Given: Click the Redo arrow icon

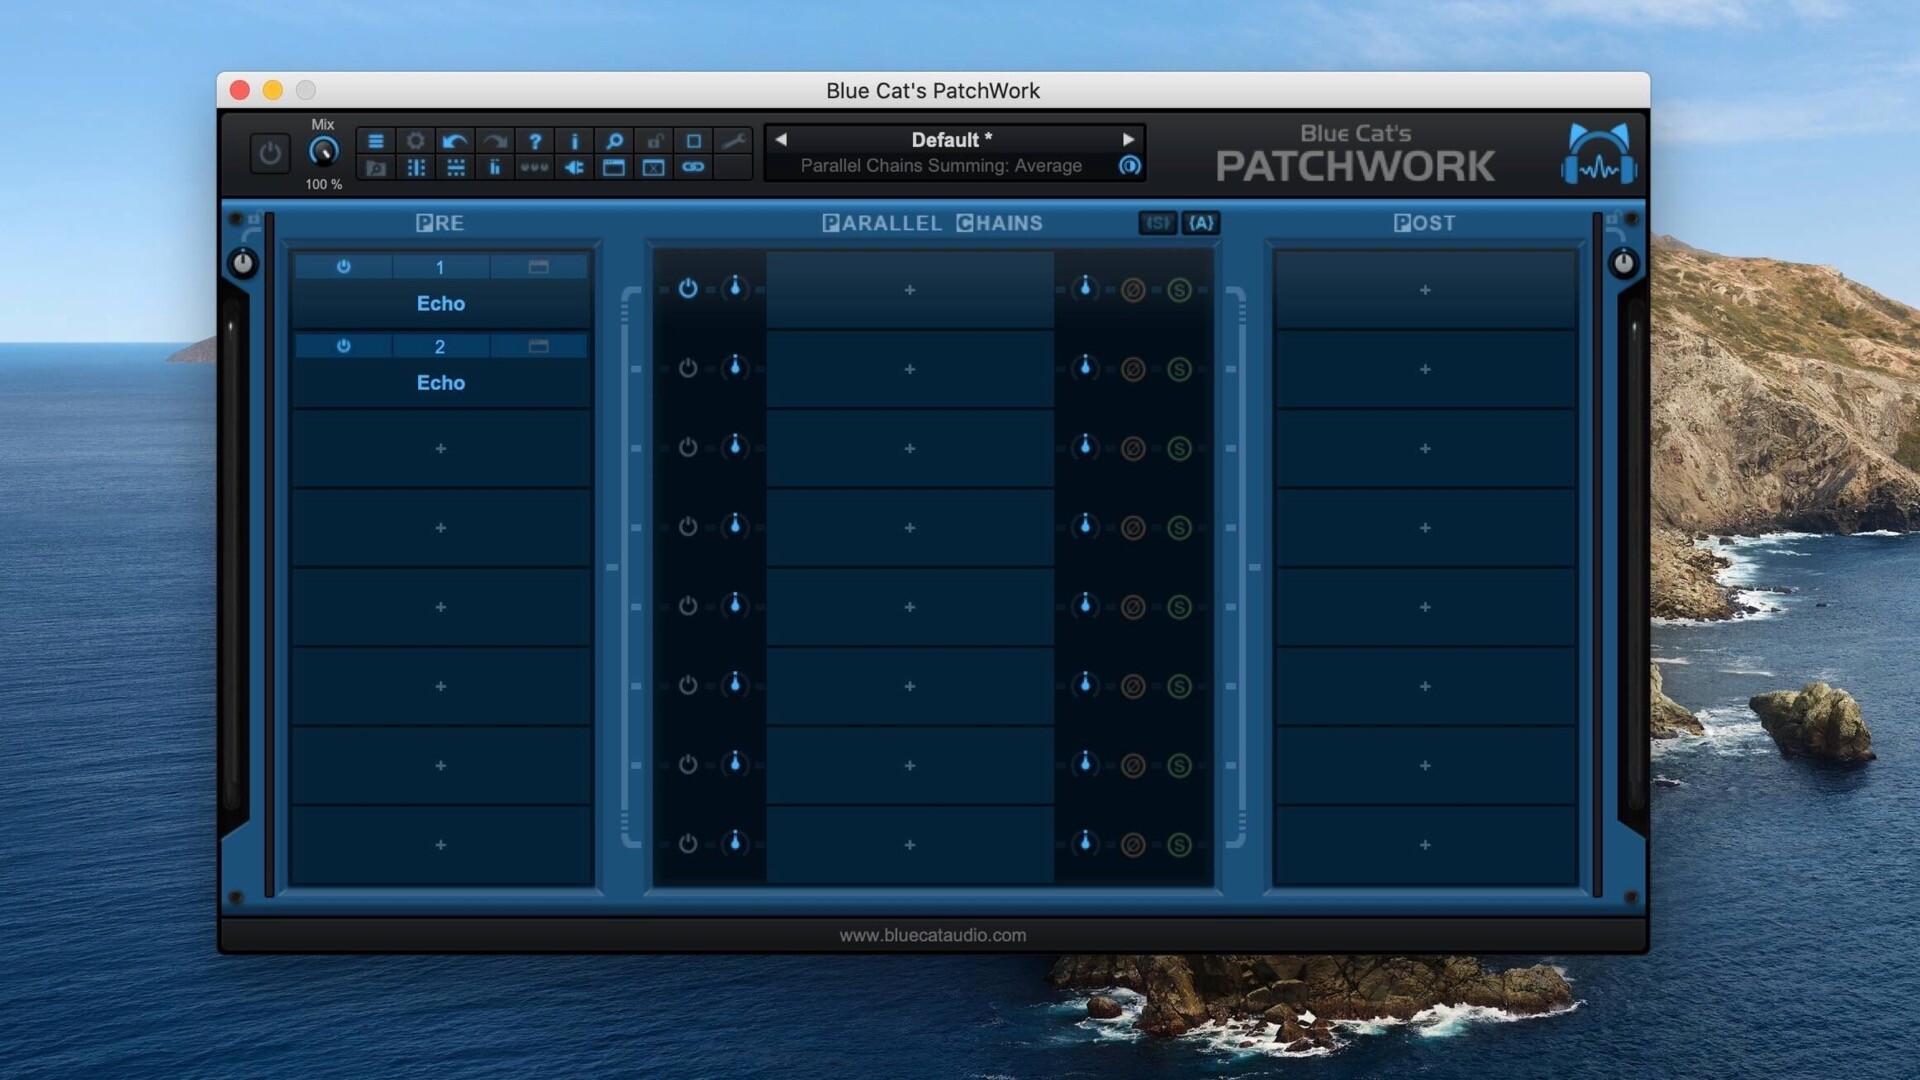Looking at the screenshot, I should (x=495, y=141).
